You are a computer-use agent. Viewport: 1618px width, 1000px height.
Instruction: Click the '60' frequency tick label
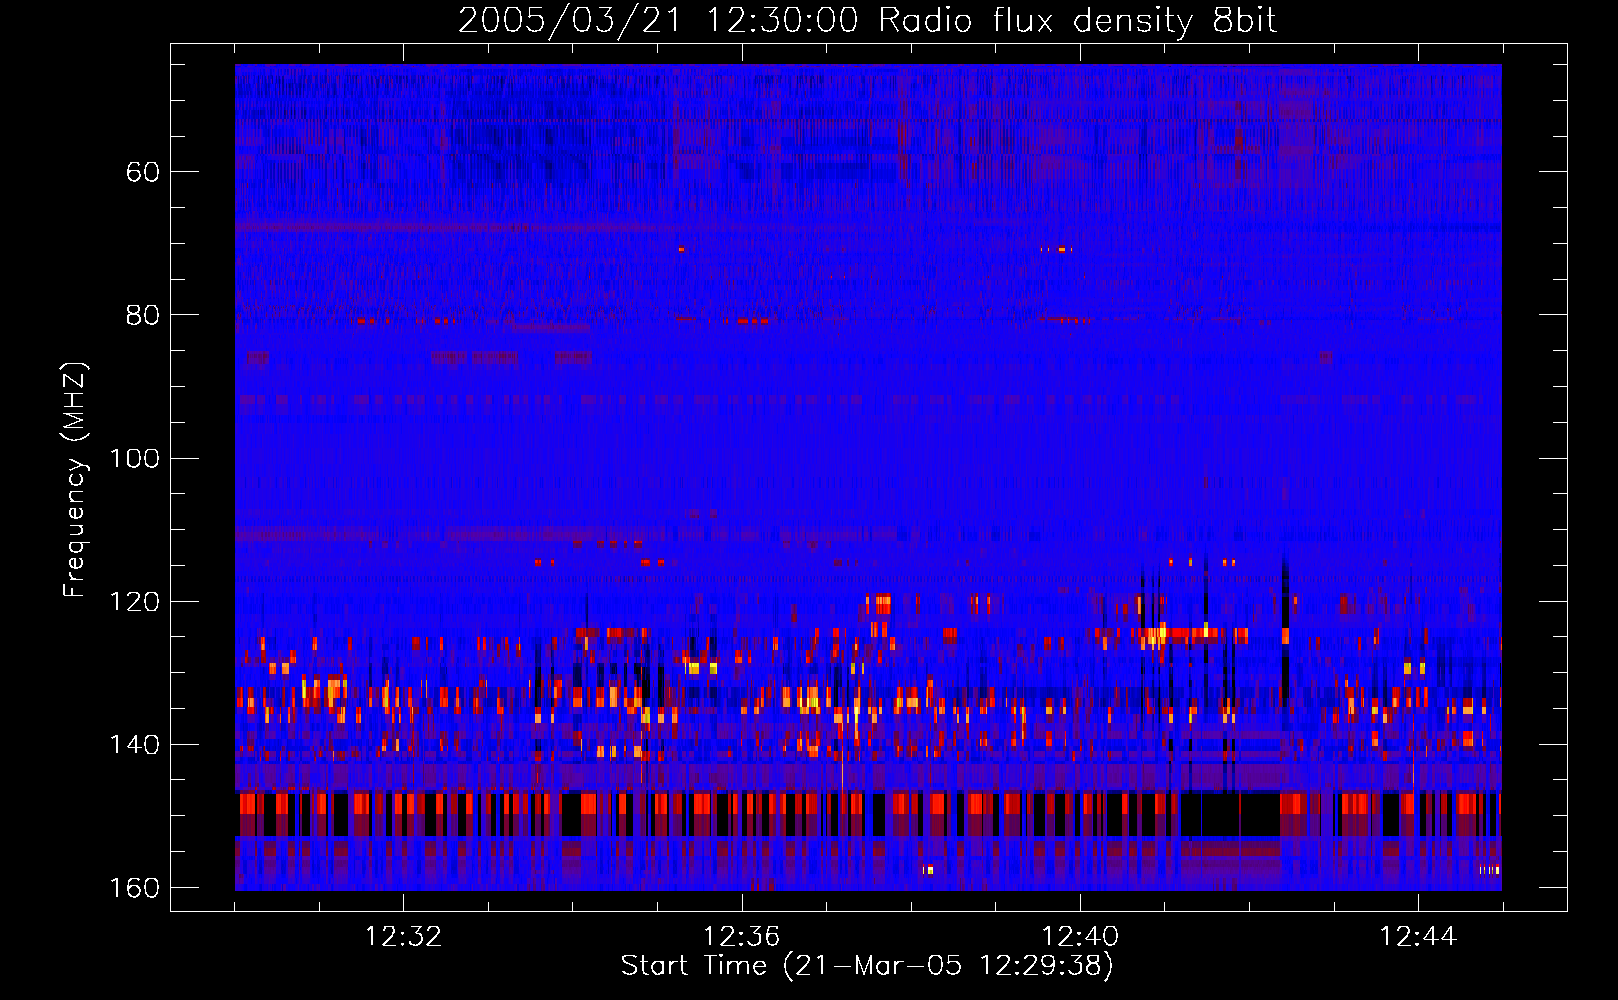click(143, 172)
